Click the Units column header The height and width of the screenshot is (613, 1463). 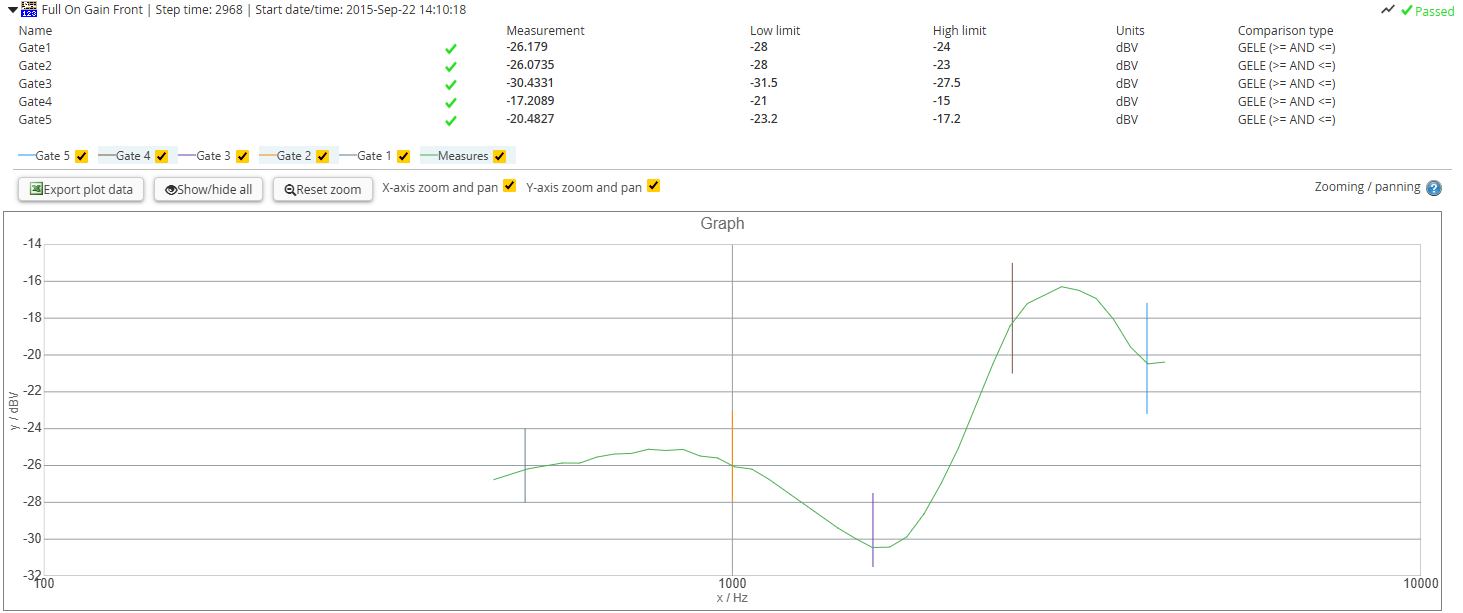(x=1130, y=31)
